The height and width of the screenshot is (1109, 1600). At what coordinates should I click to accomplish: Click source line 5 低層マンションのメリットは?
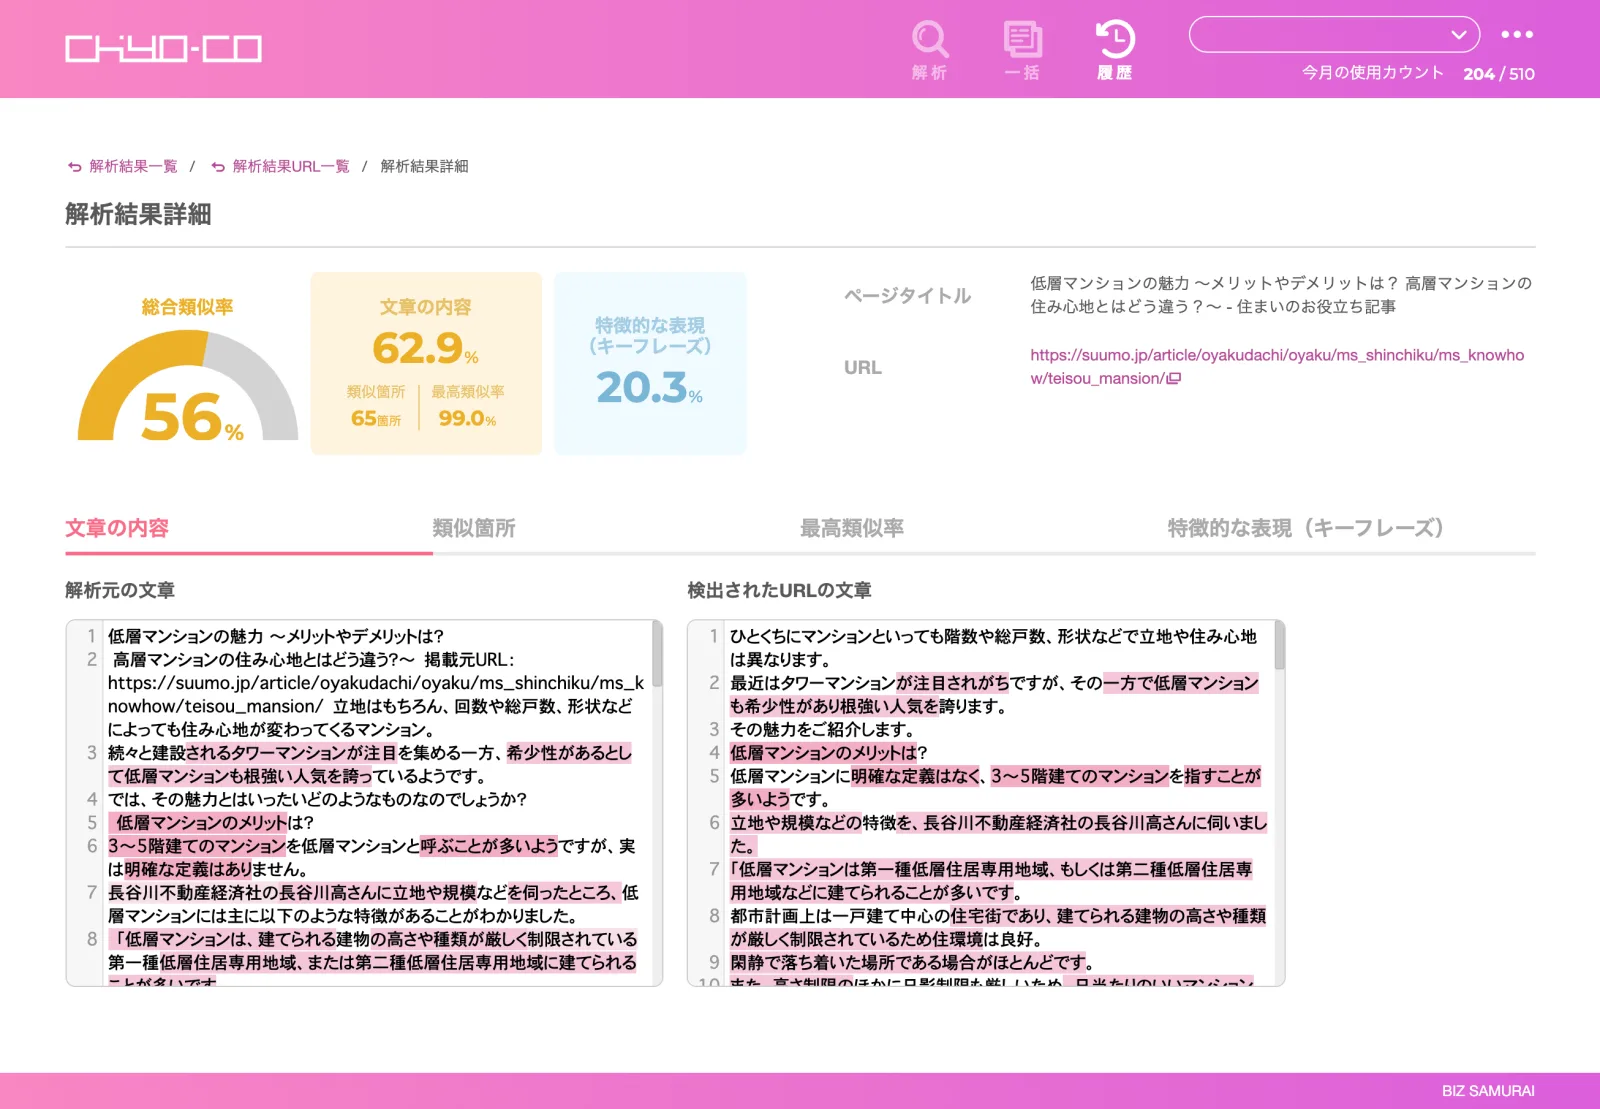click(215, 823)
